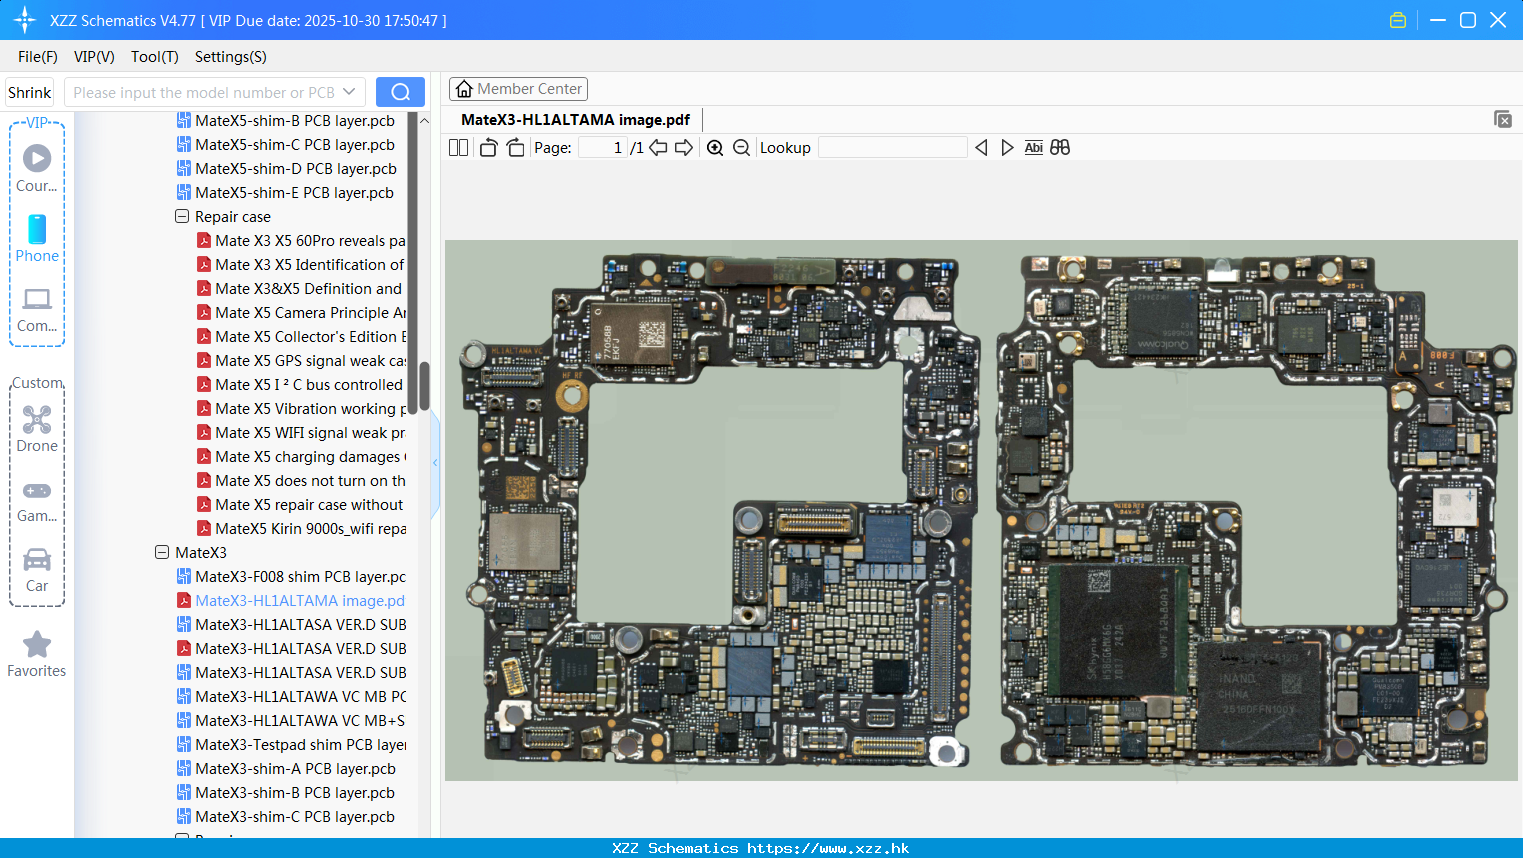The width and height of the screenshot is (1523, 858).
Task: Open the Game console category
Action: click(37, 500)
